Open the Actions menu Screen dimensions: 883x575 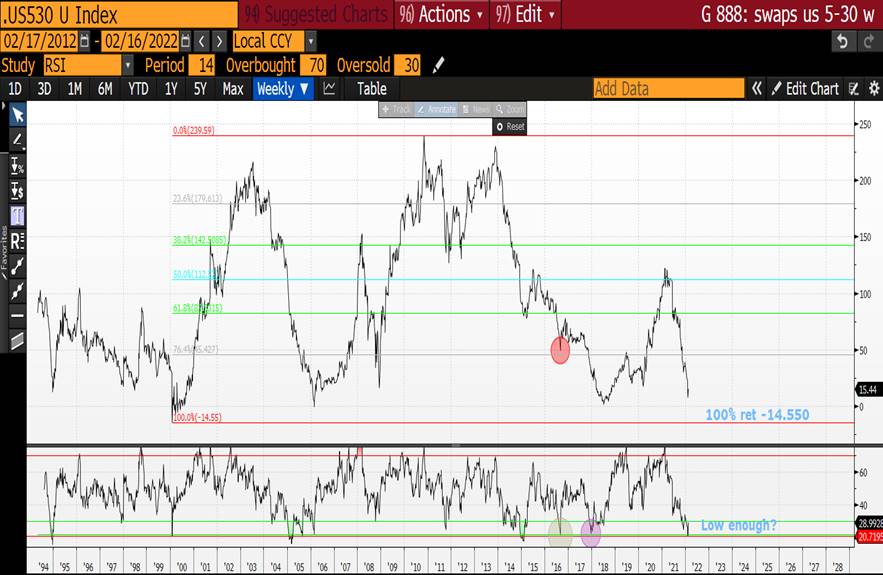[x=441, y=14]
